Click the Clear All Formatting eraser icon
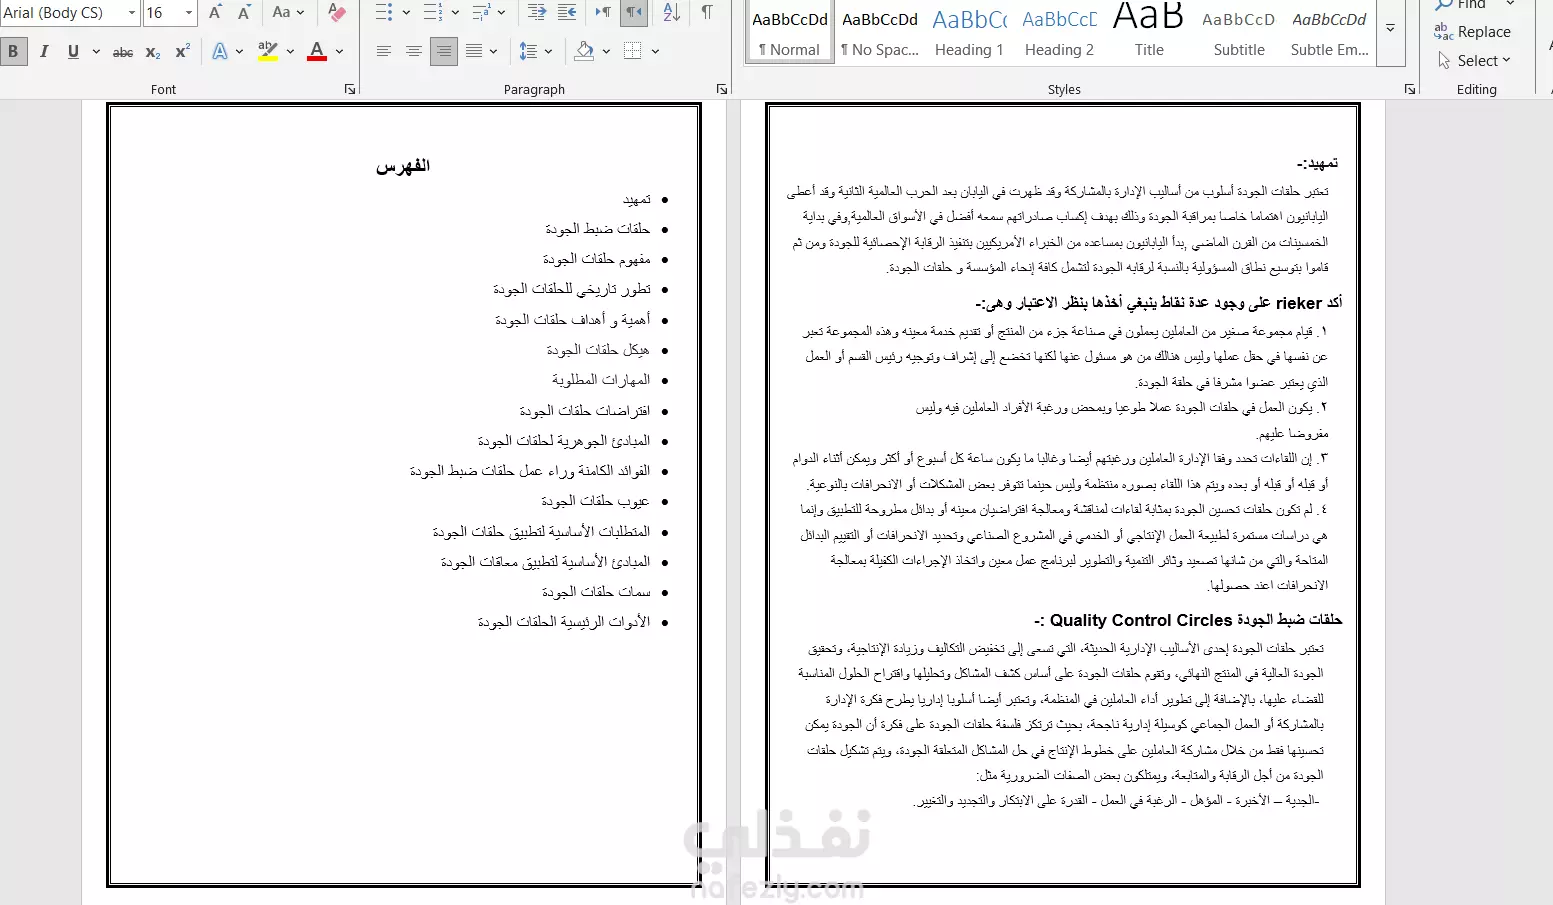 (x=337, y=12)
